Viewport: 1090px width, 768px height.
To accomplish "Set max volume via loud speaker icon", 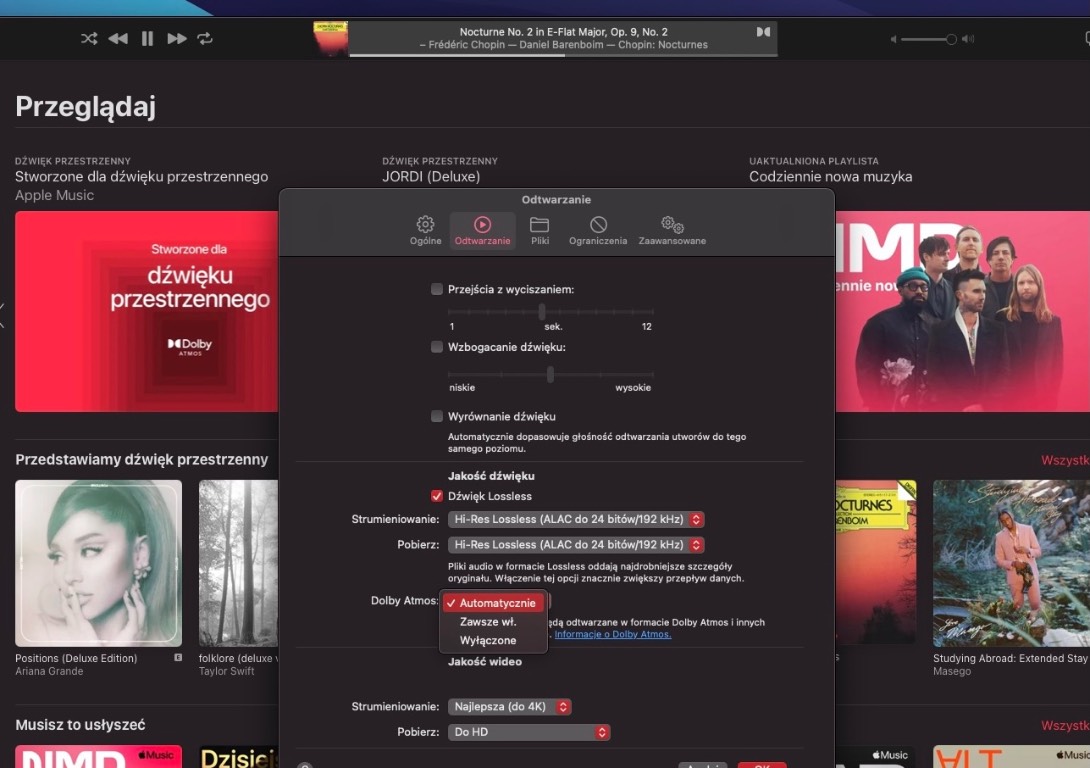I will click(968, 40).
